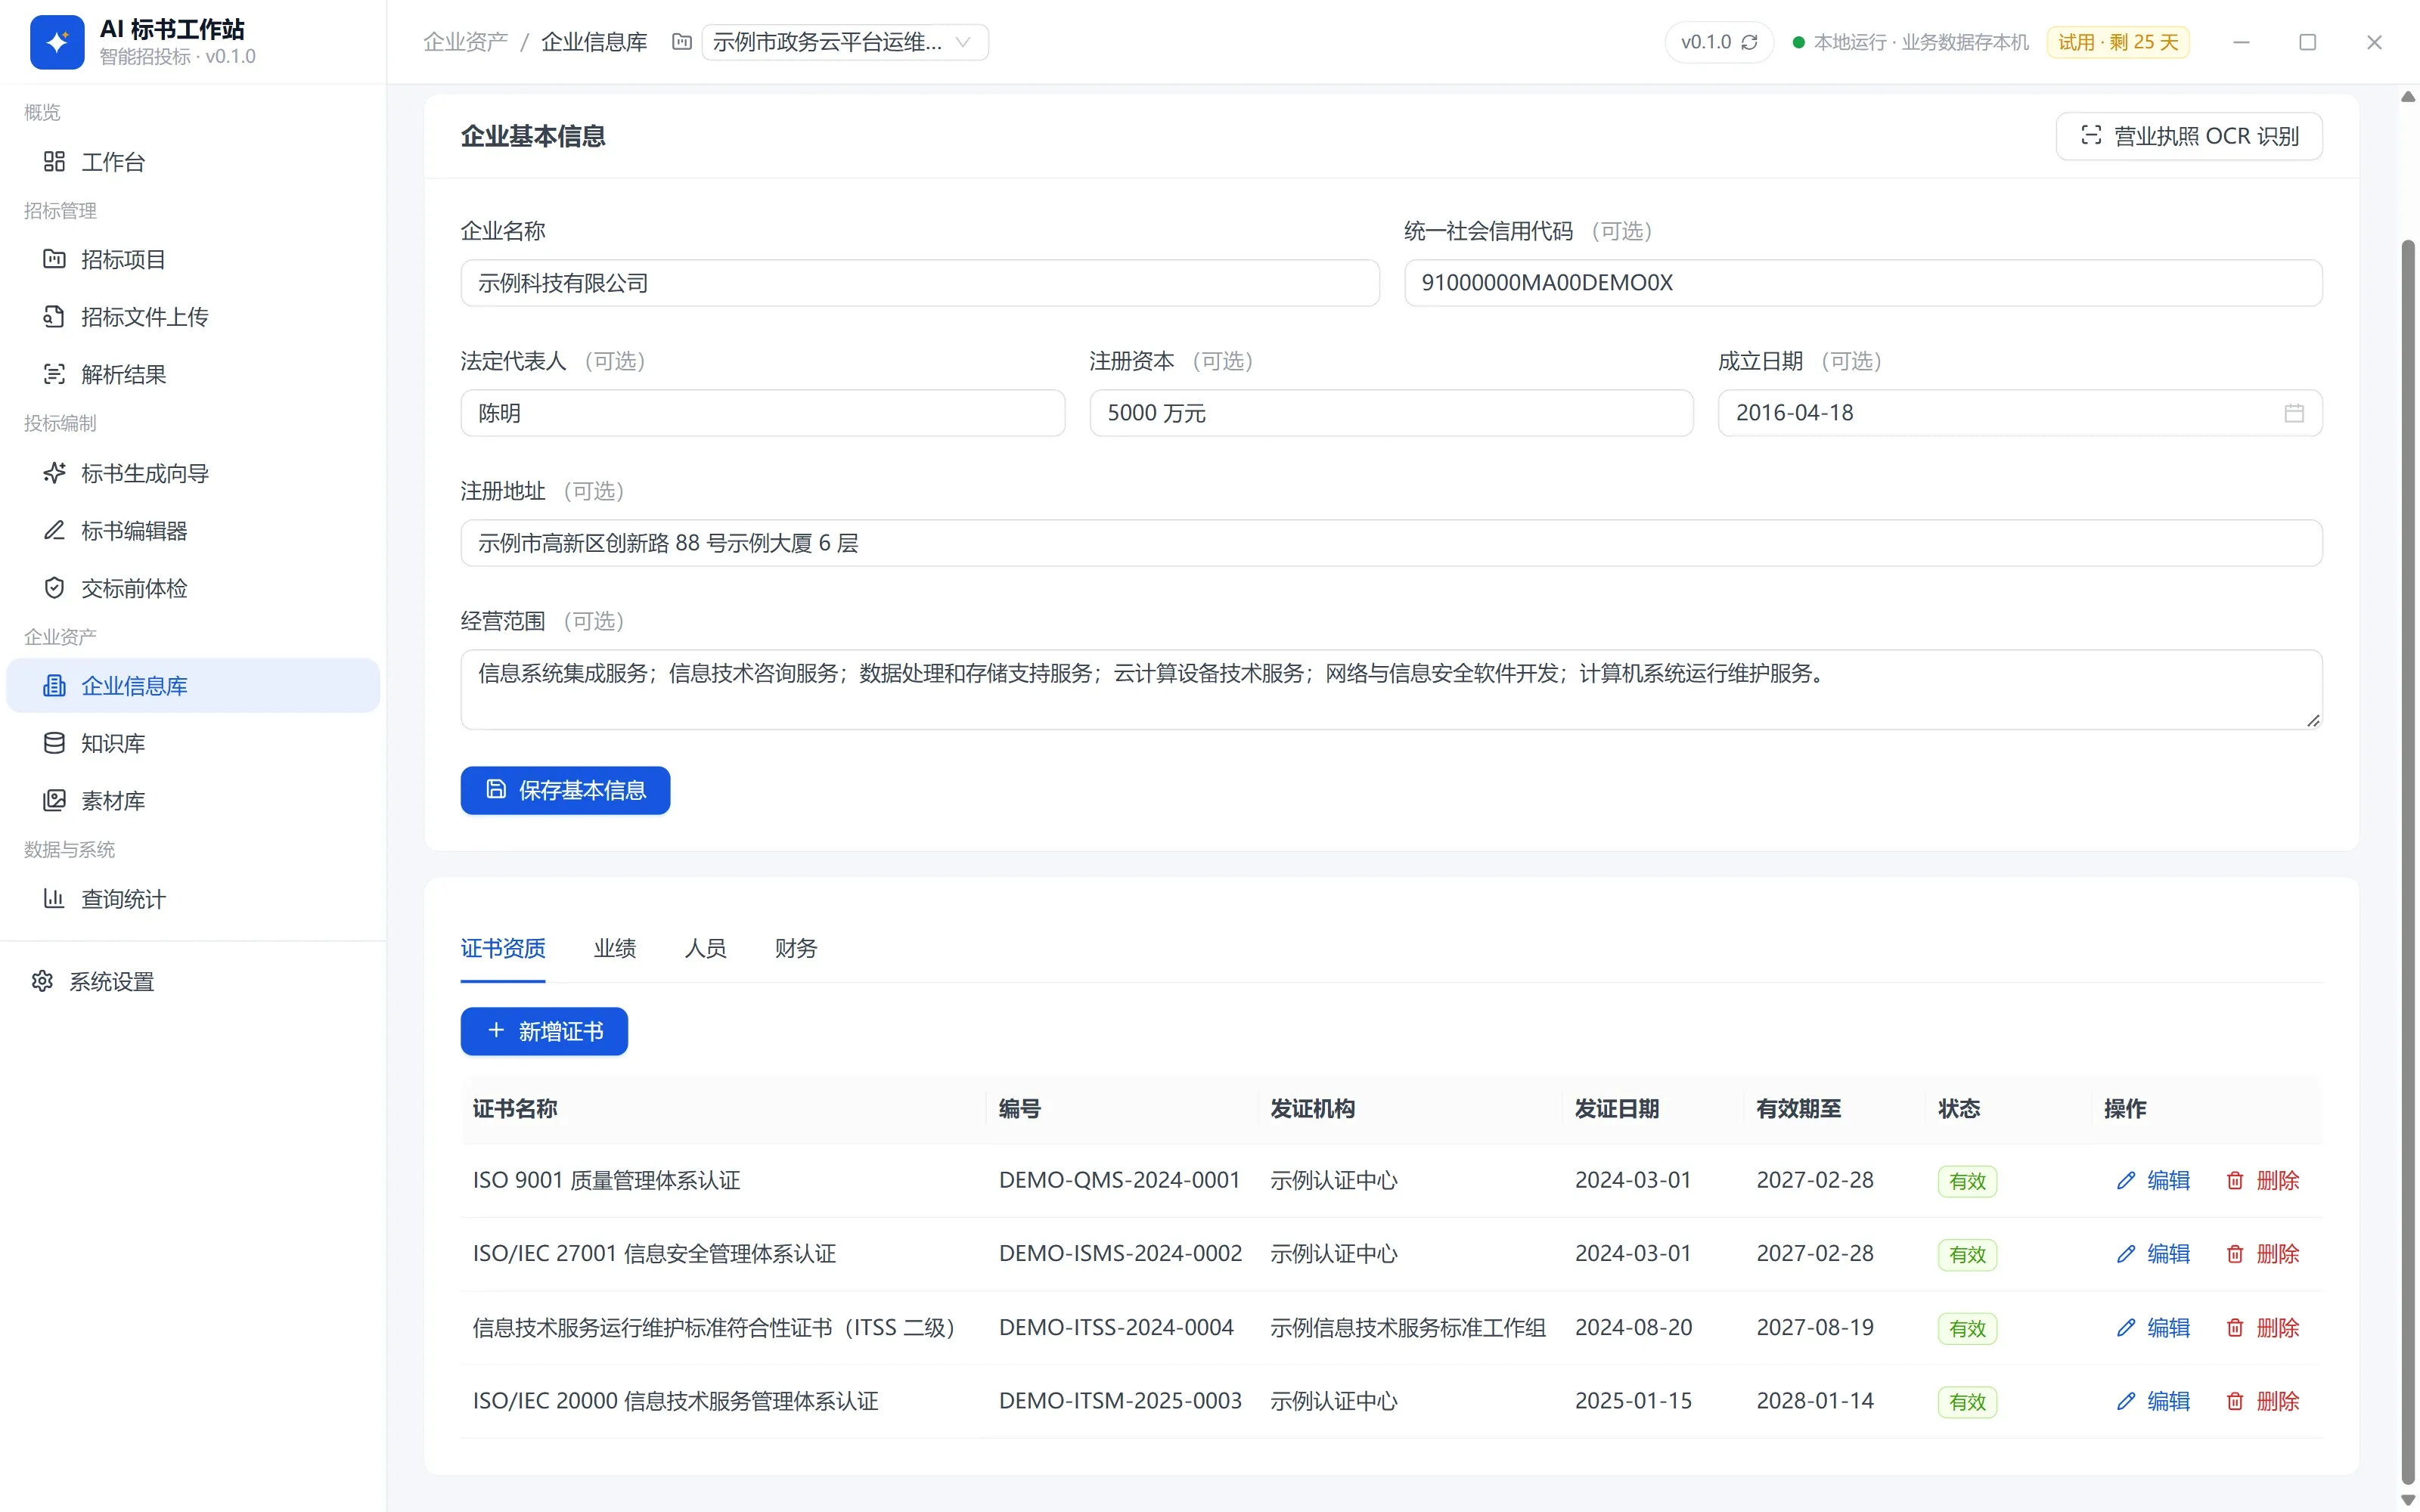Expand the 示例市政务云平台运维 project dropdown

pos(845,42)
